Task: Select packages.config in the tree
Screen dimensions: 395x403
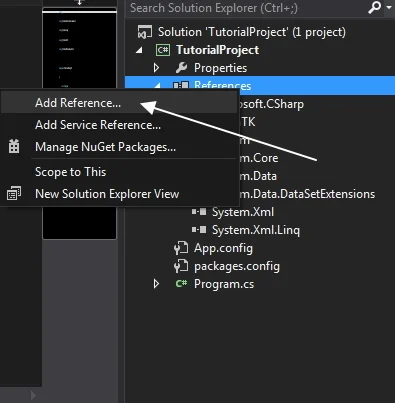Action: tap(237, 266)
